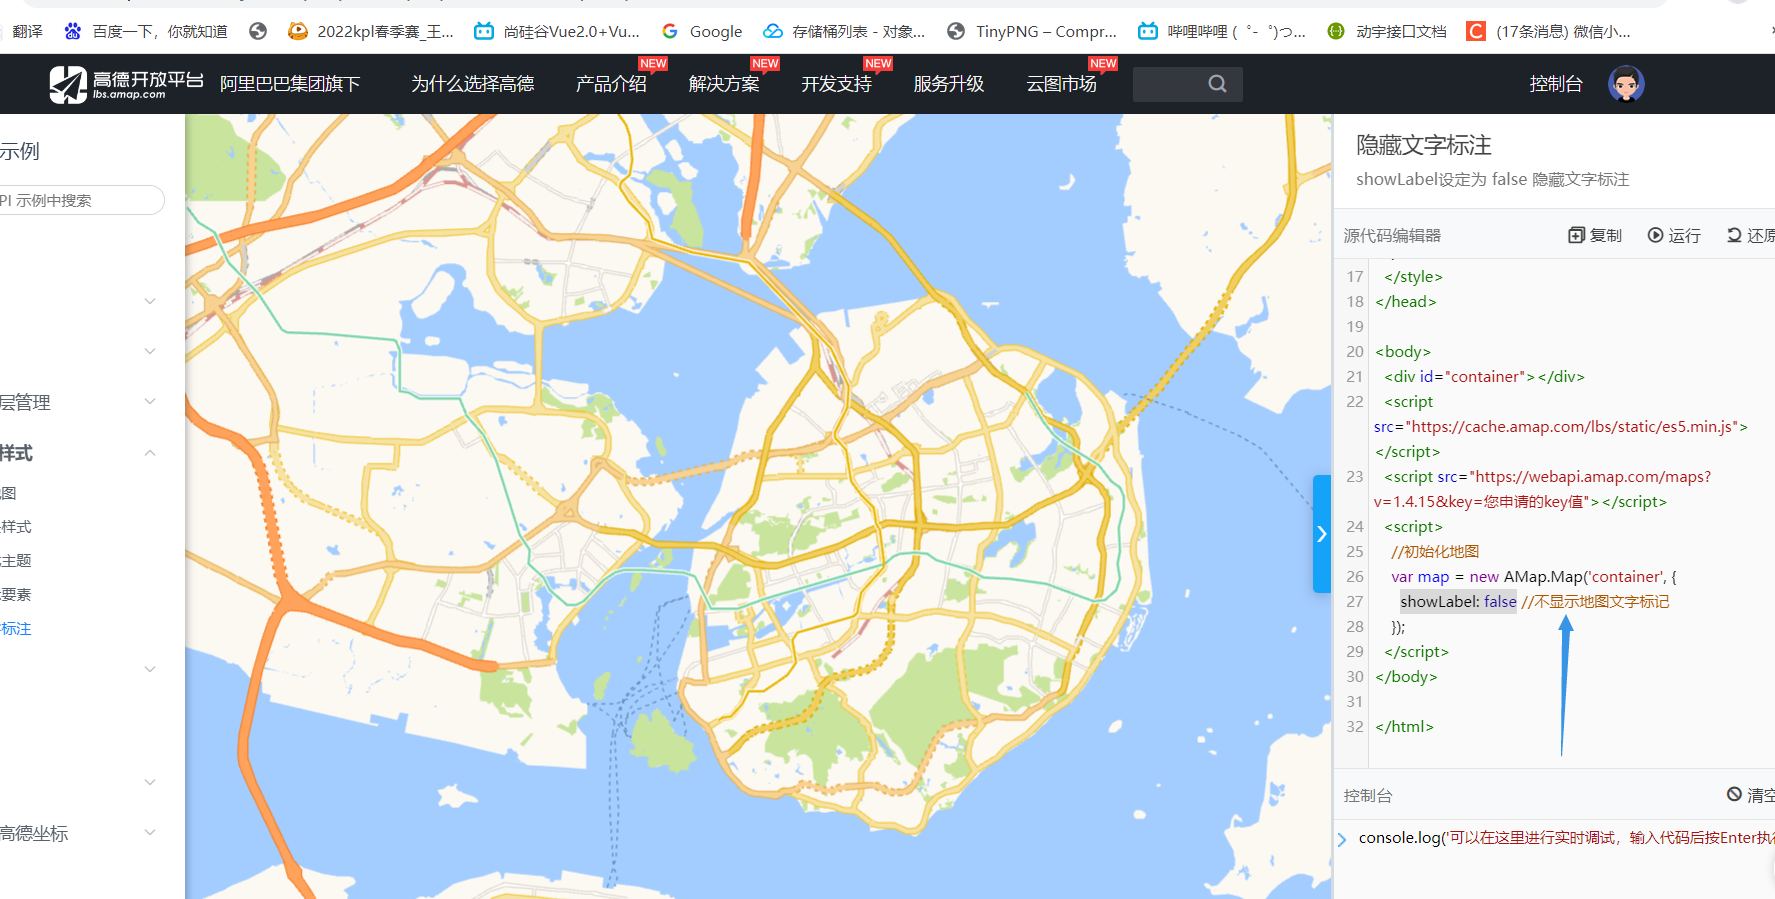Open the 存储桶列表 bookmark
Image resolution: width=1775 pixels, height=899 pixels.
click(844, 31)
